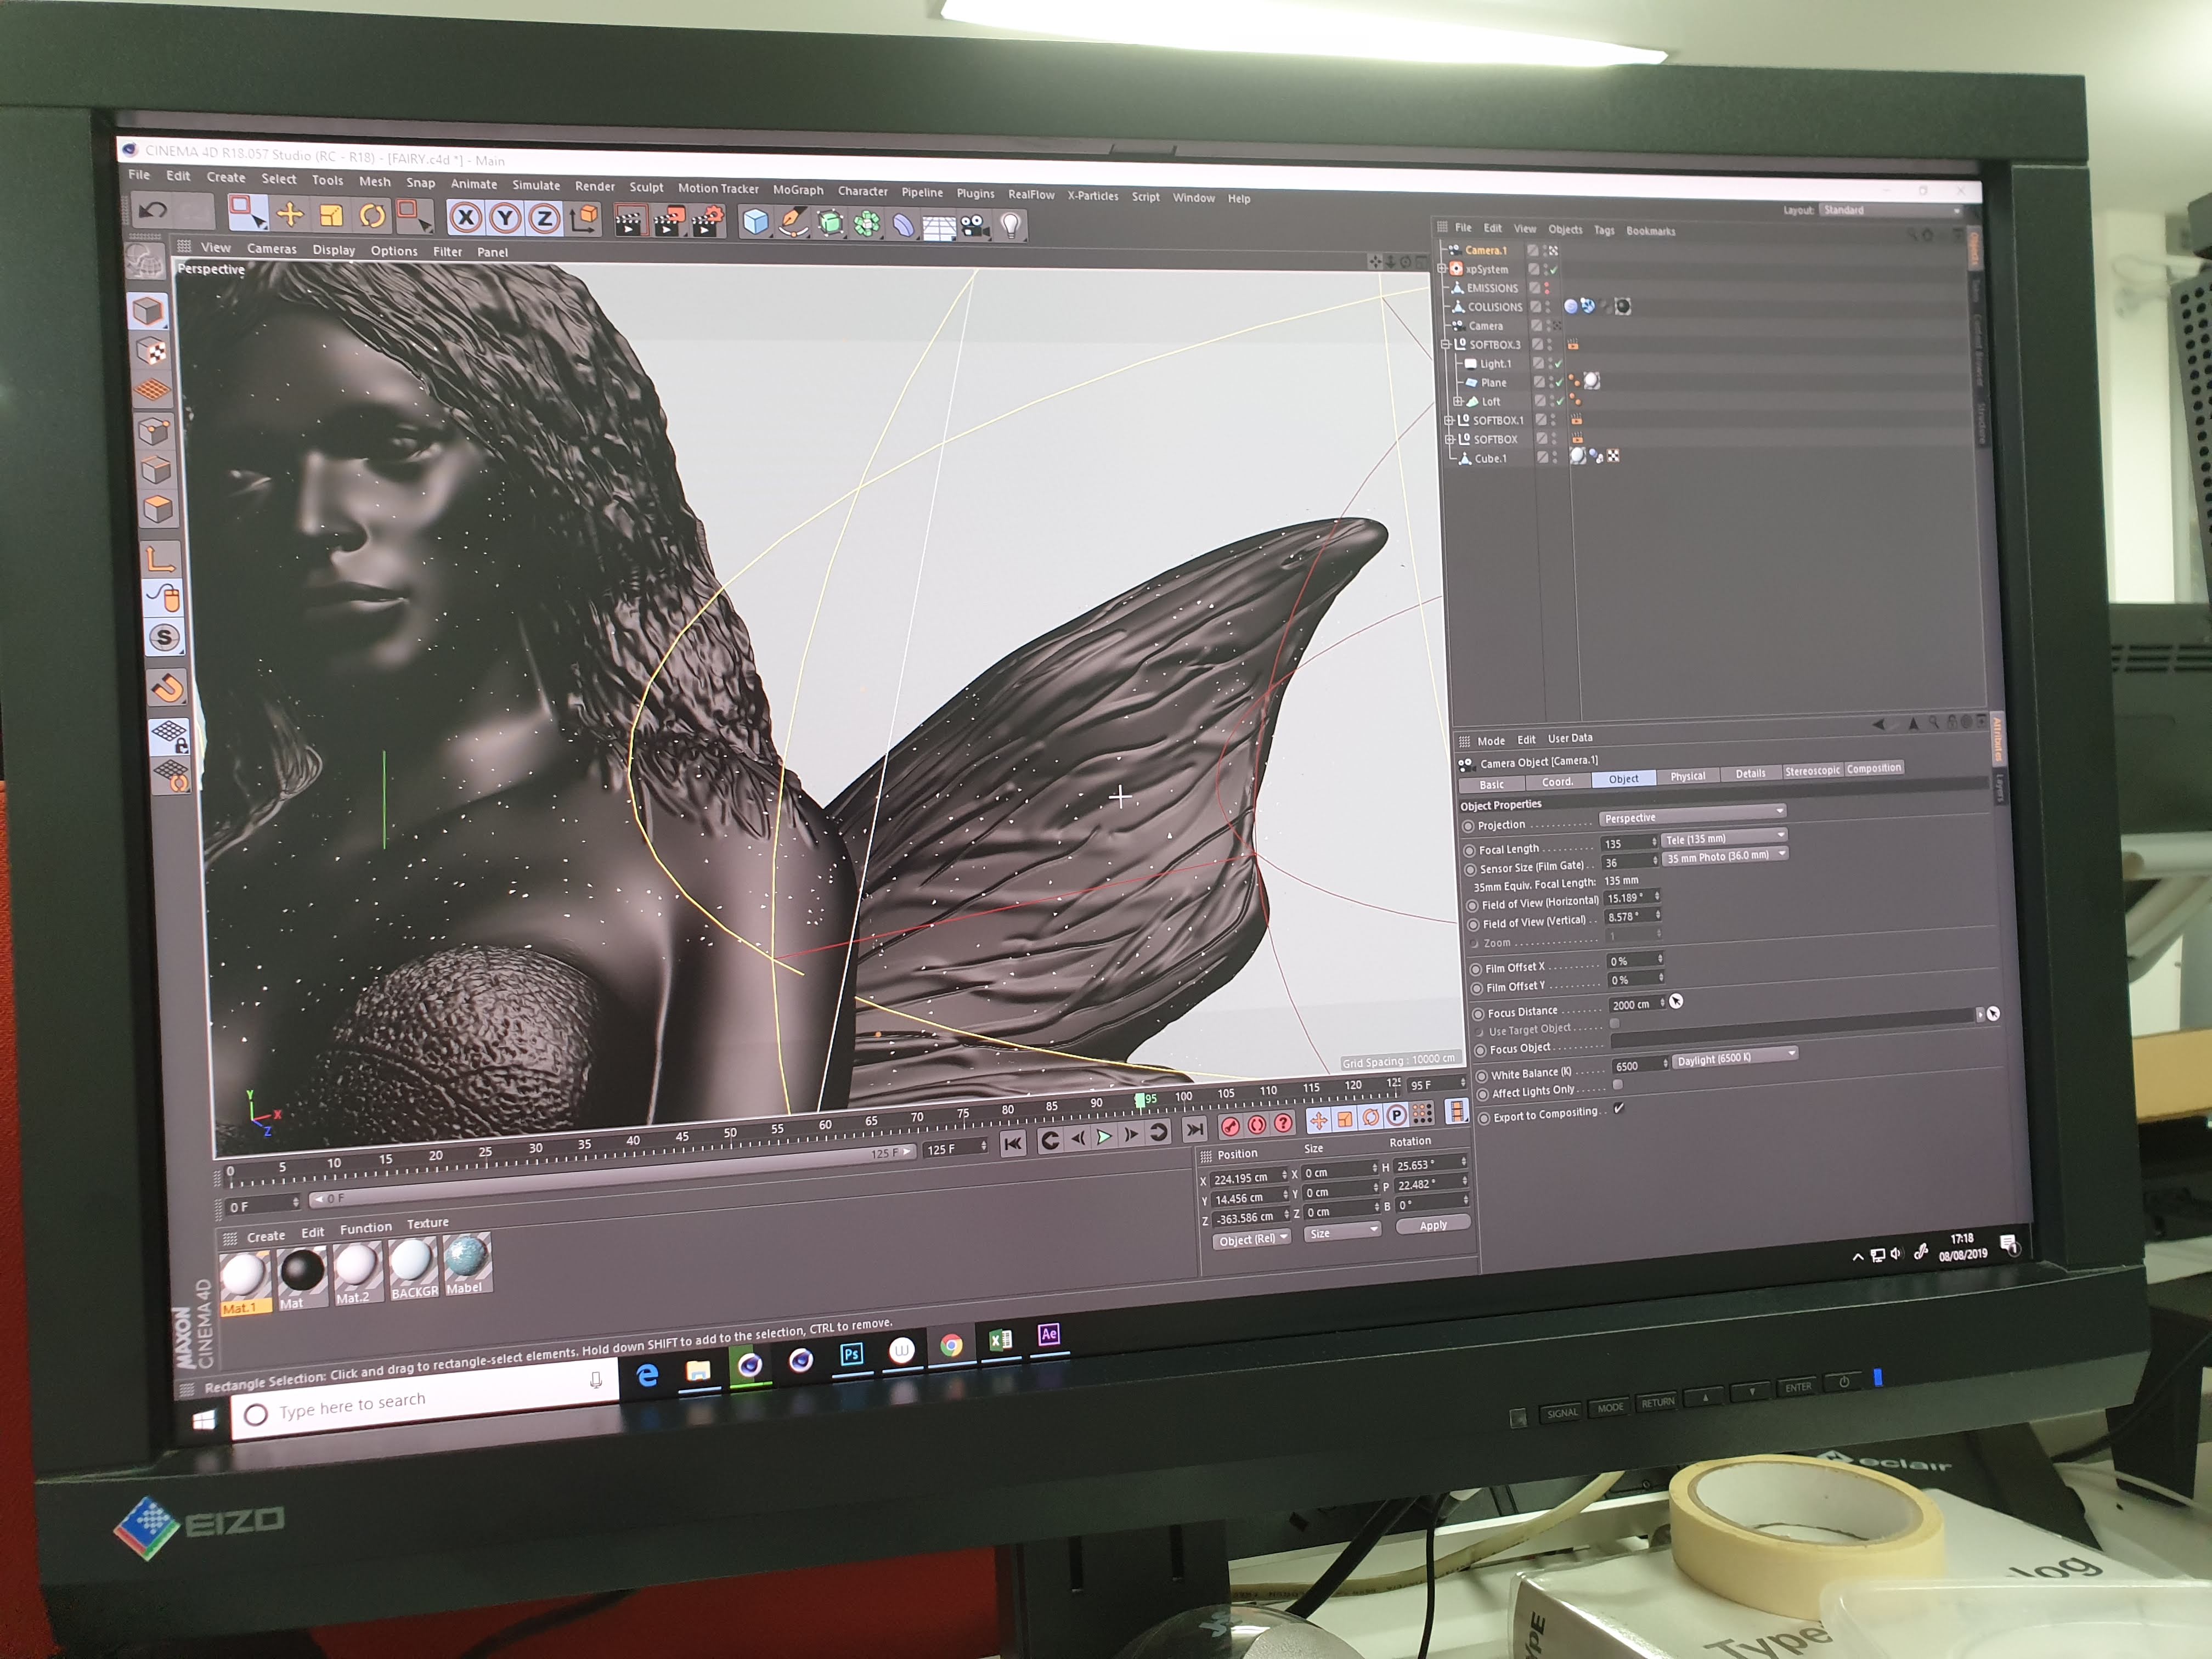Expand the SOFTBOX group
Viewport: 2212px width, 1659px height.
click(1449, 439)
